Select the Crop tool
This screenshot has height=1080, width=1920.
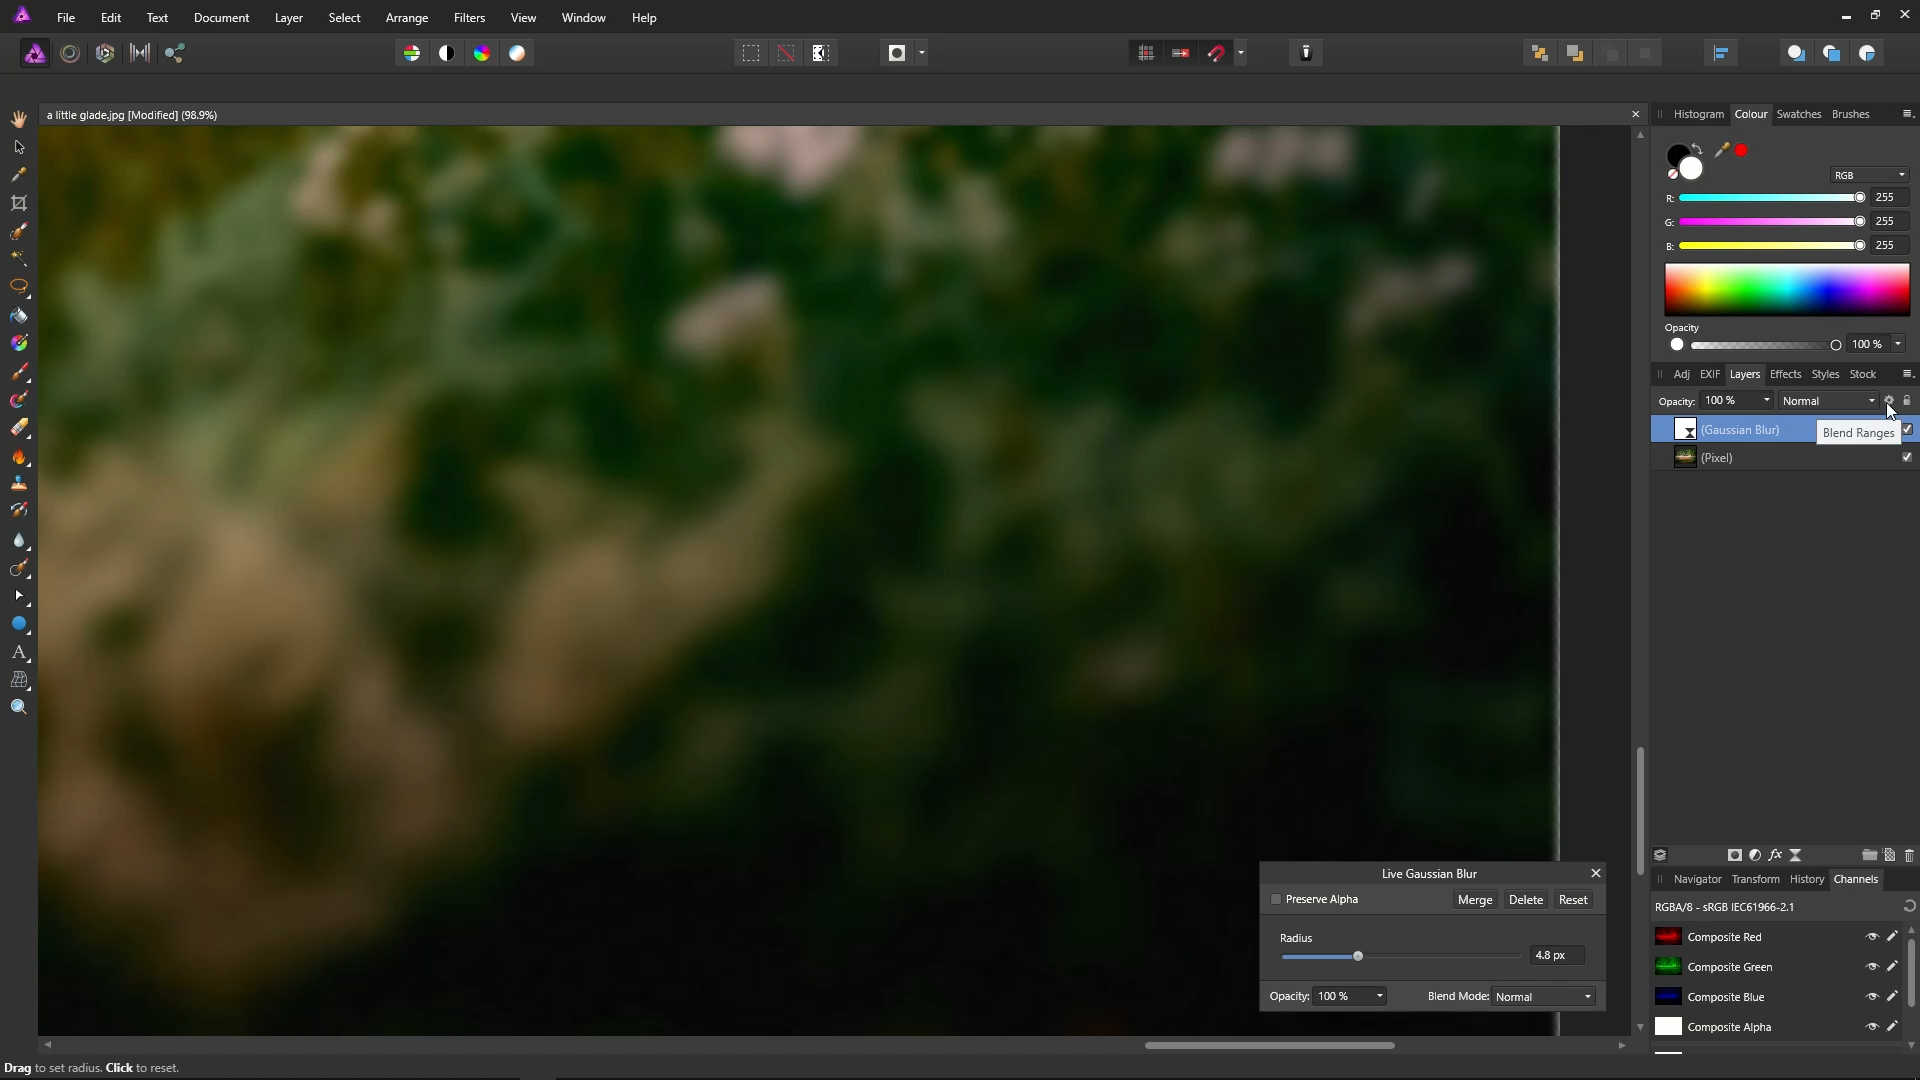point(19,203)
